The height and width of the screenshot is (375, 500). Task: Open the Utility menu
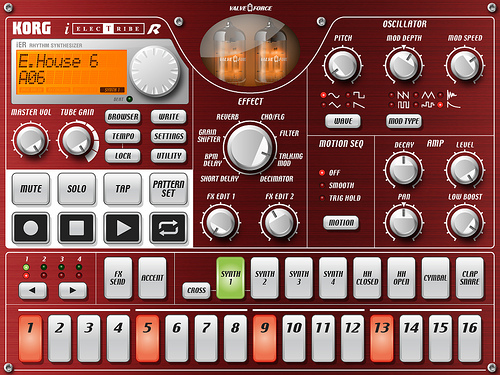pyautogui.click(x=169, y=156)
